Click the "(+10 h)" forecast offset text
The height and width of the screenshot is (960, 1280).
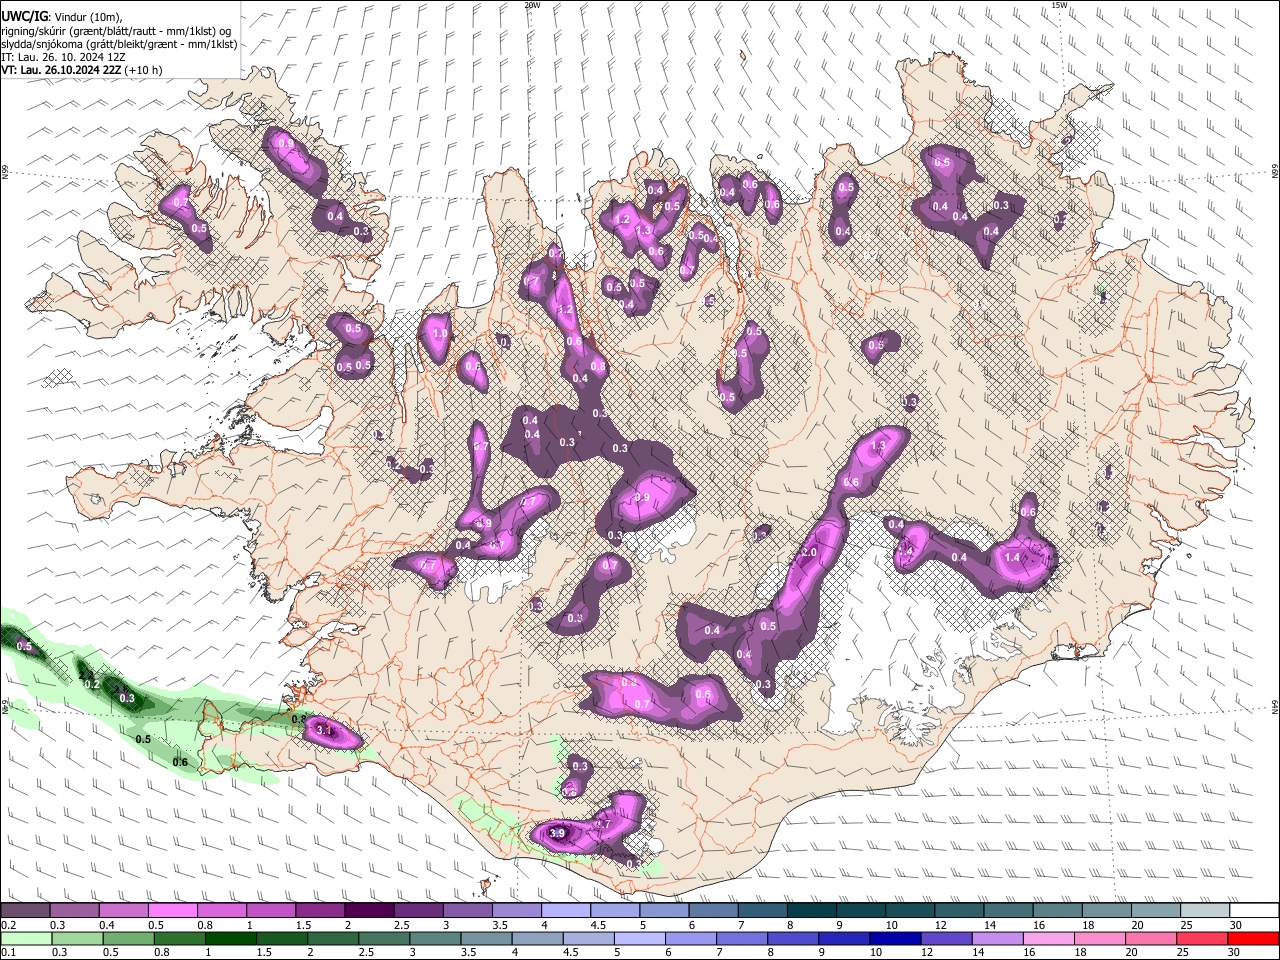click(x=144, y=70)
